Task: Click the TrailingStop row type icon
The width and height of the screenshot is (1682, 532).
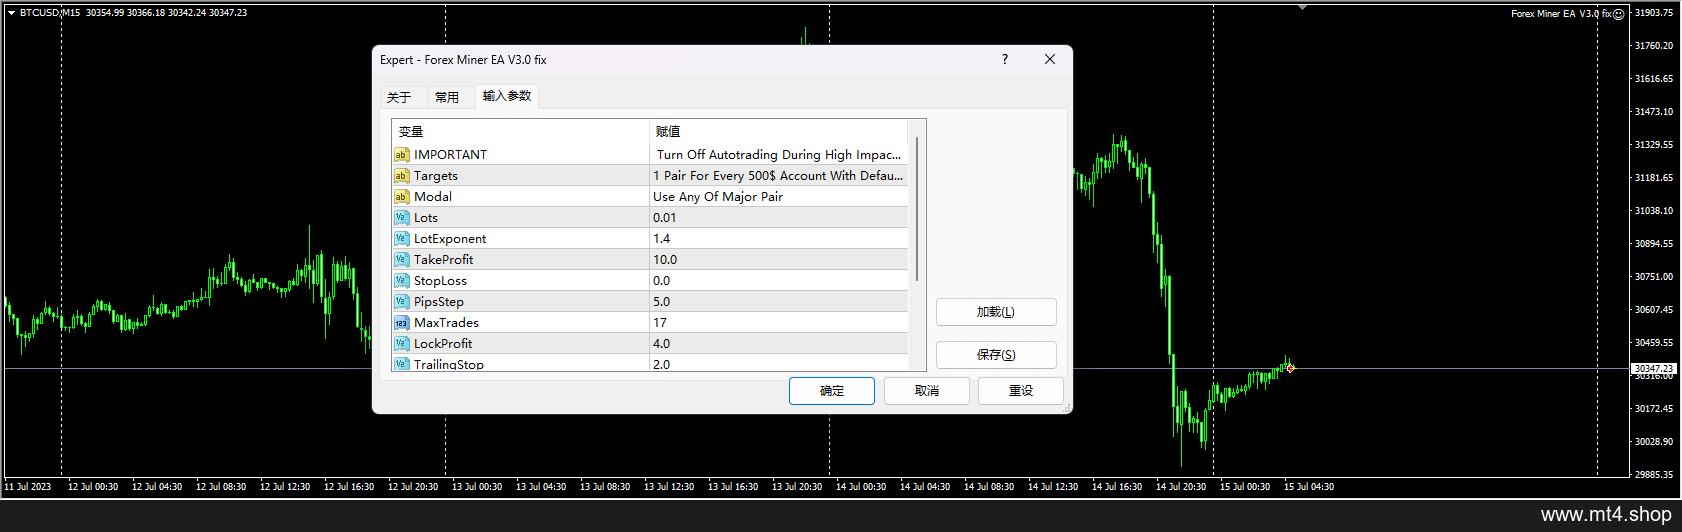Action: tap(401, 364)
